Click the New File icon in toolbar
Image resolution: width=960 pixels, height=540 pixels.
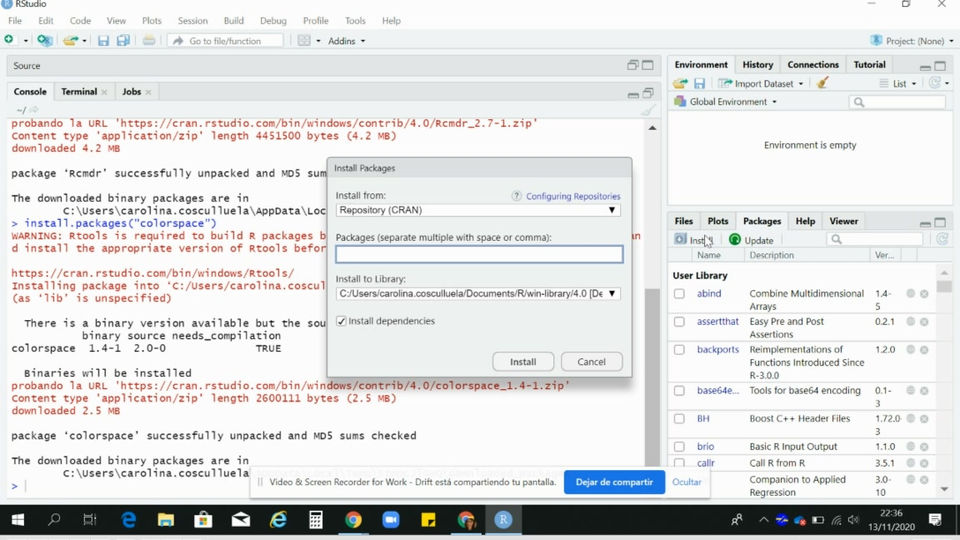point(9,40)
